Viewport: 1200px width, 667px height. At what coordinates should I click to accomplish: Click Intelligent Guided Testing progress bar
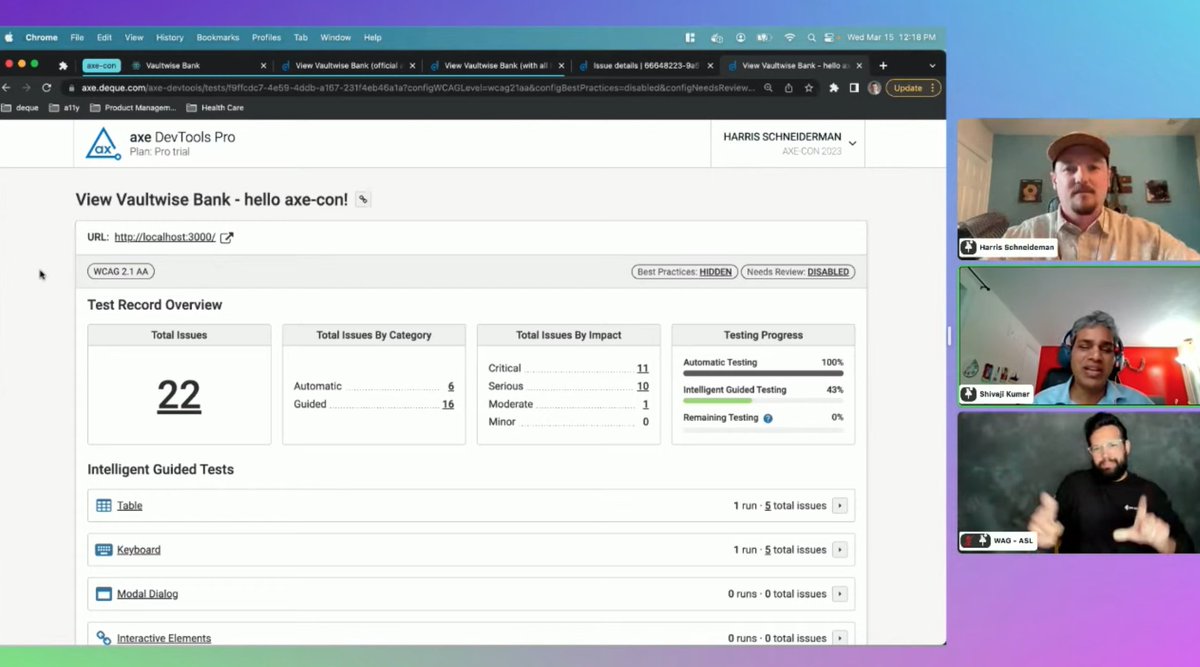point(763,401)
